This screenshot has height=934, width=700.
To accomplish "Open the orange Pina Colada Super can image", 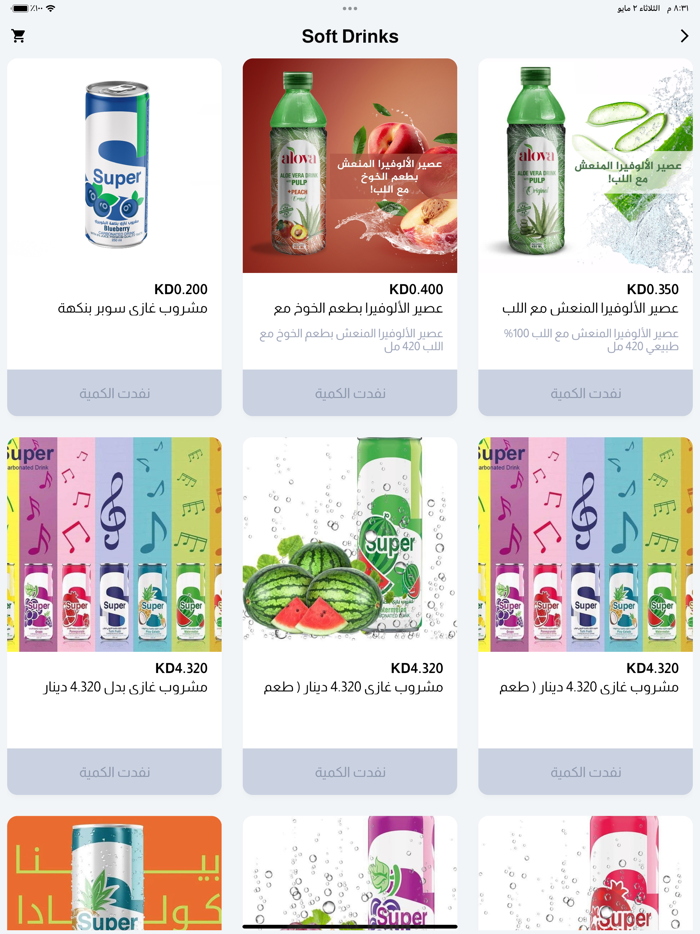I will tap(114, 874).
